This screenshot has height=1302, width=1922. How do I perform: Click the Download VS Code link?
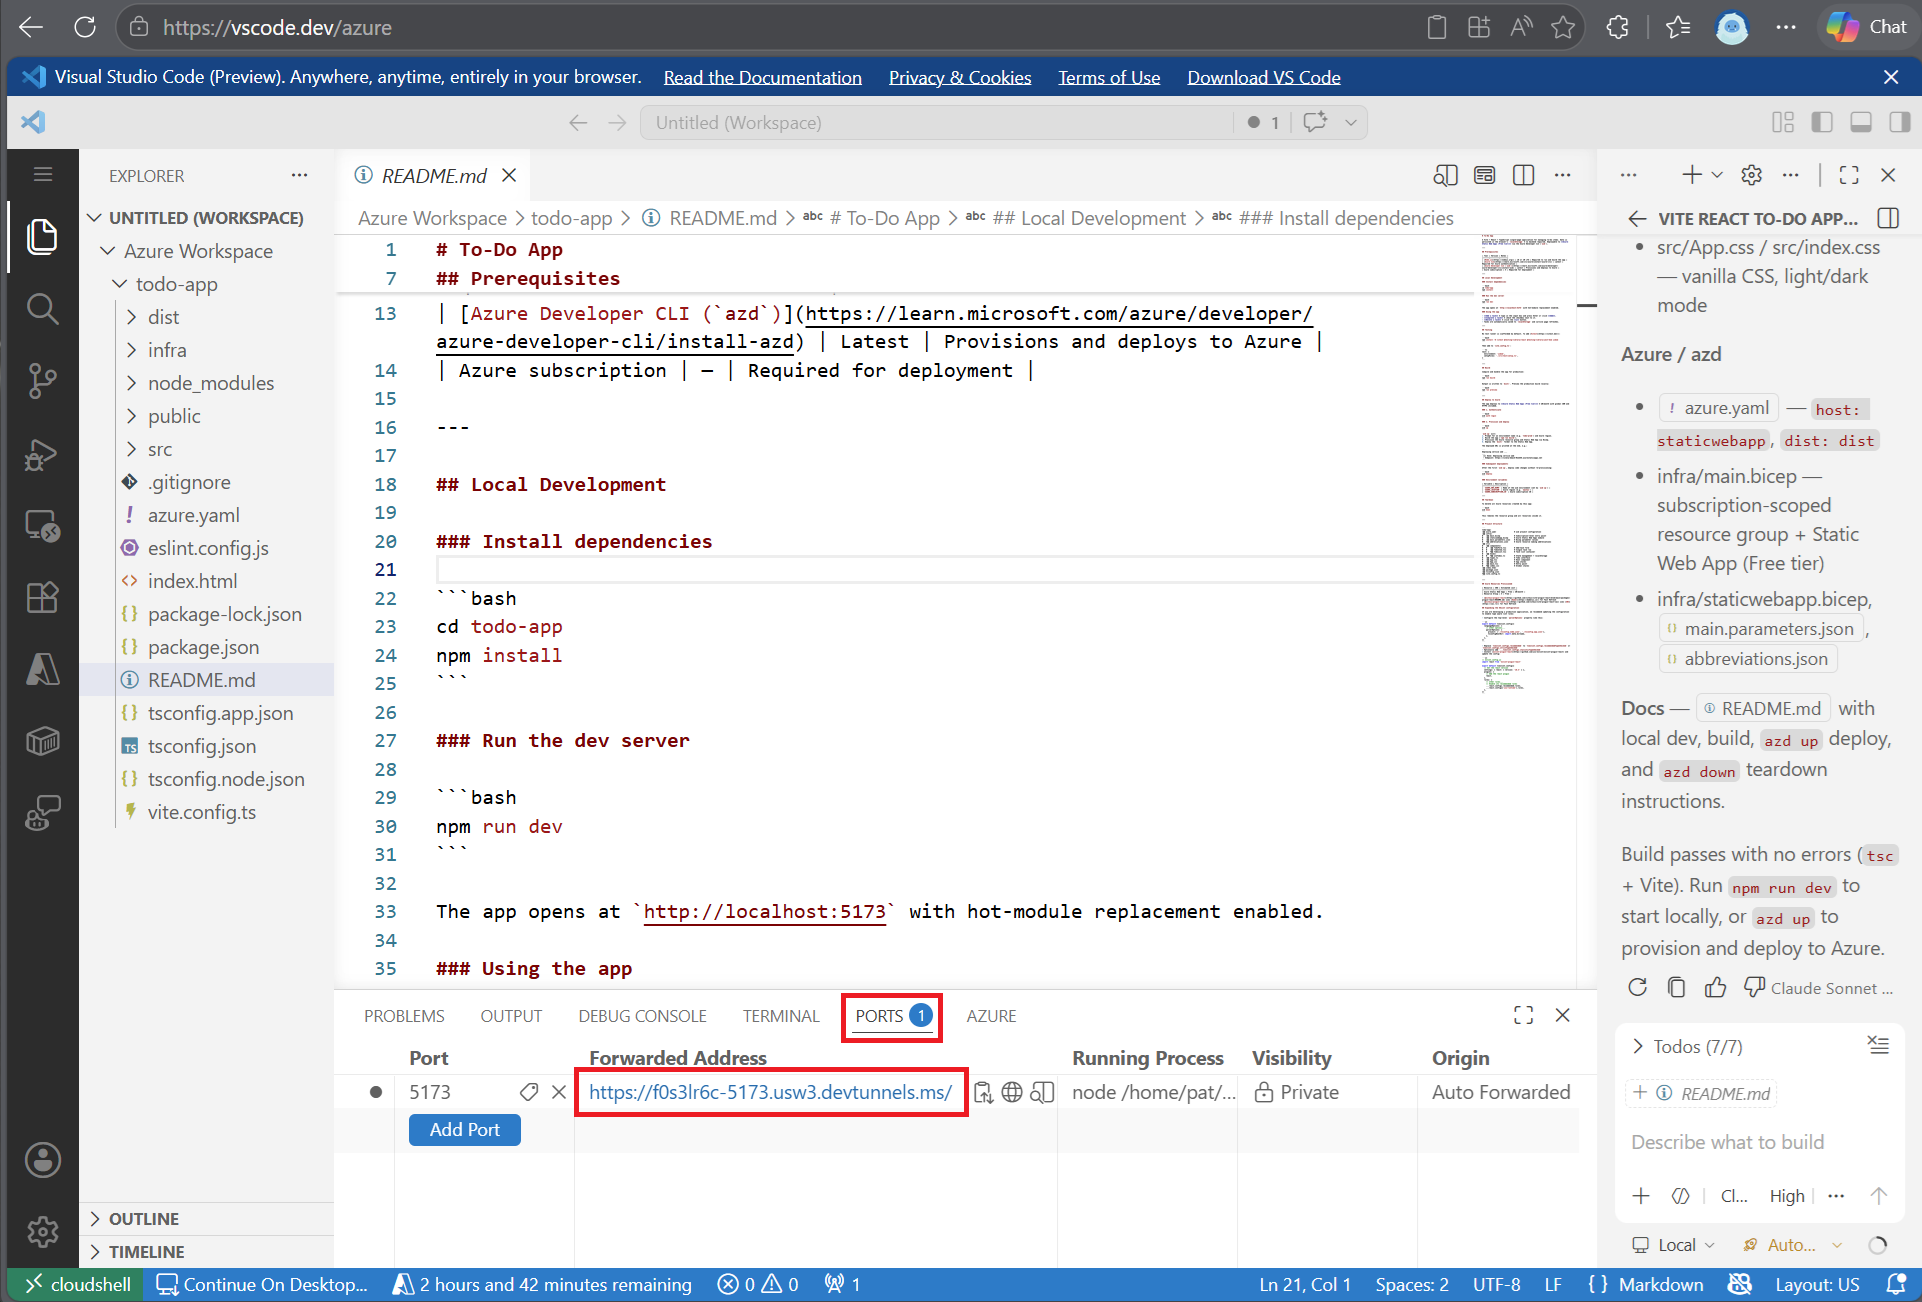point(1264,77)
